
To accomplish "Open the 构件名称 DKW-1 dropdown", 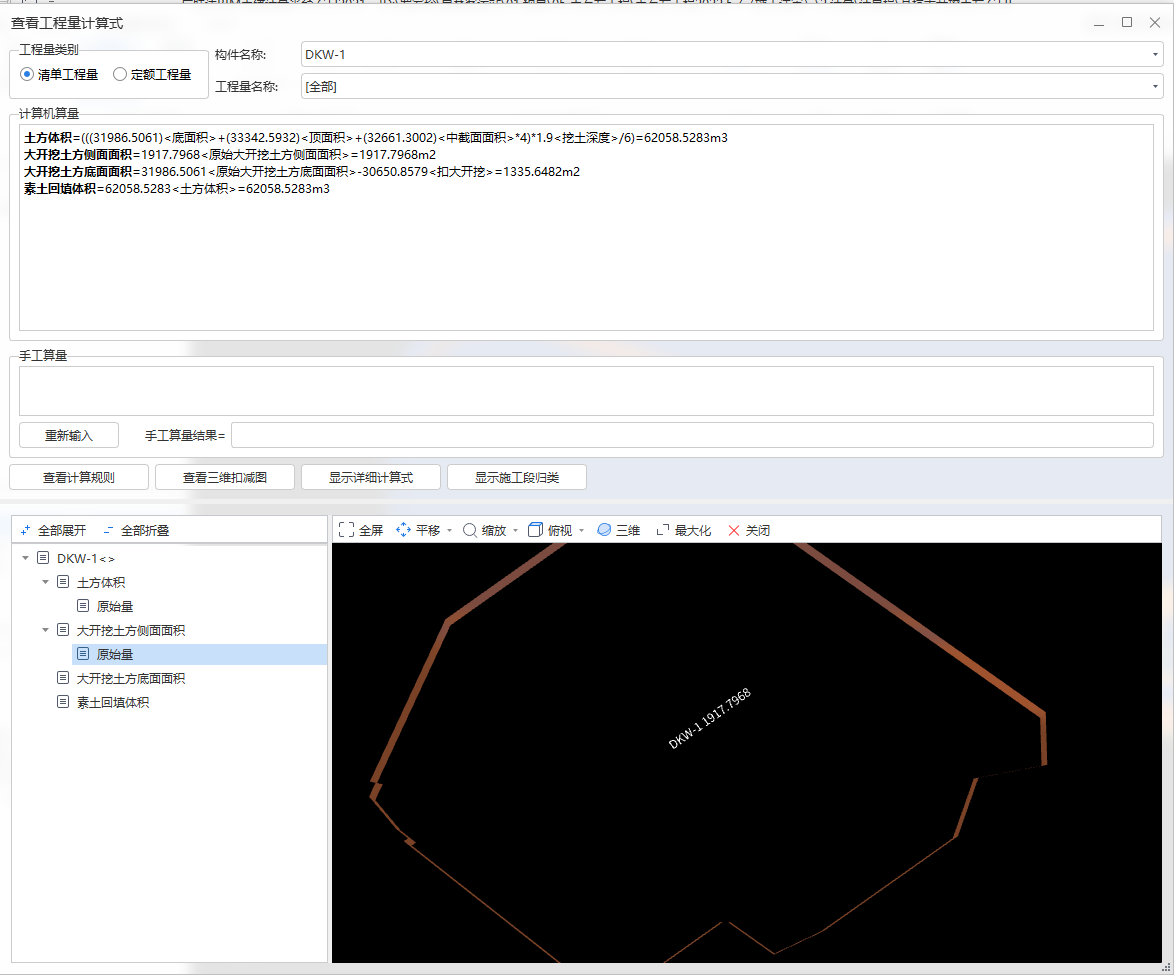I will pyautogui.click(x=1155, y=55).
